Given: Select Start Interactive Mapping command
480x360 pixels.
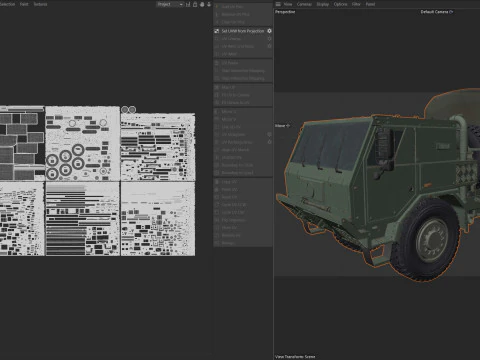Looking at the screenshot, I should (x=243, y=71).
